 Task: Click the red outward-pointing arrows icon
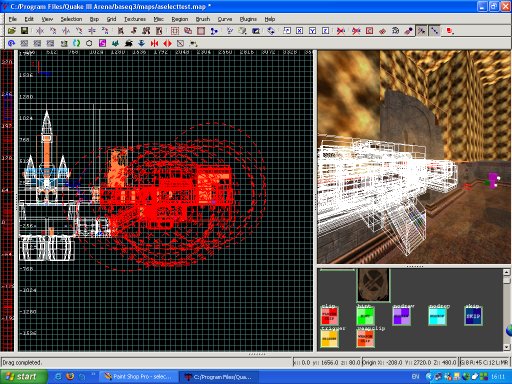pos(167,43)
